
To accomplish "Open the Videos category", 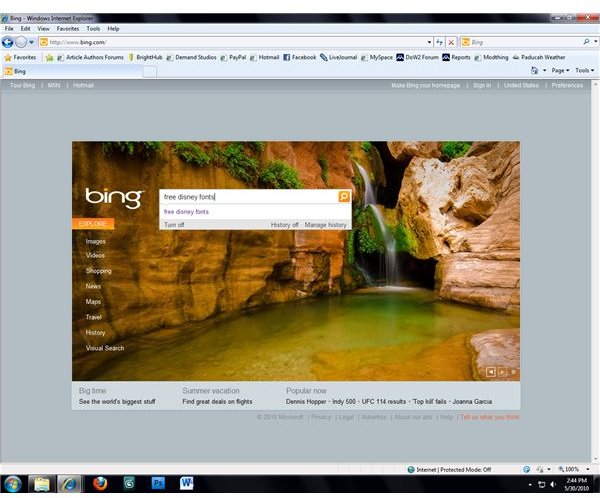I will point(95,255).
